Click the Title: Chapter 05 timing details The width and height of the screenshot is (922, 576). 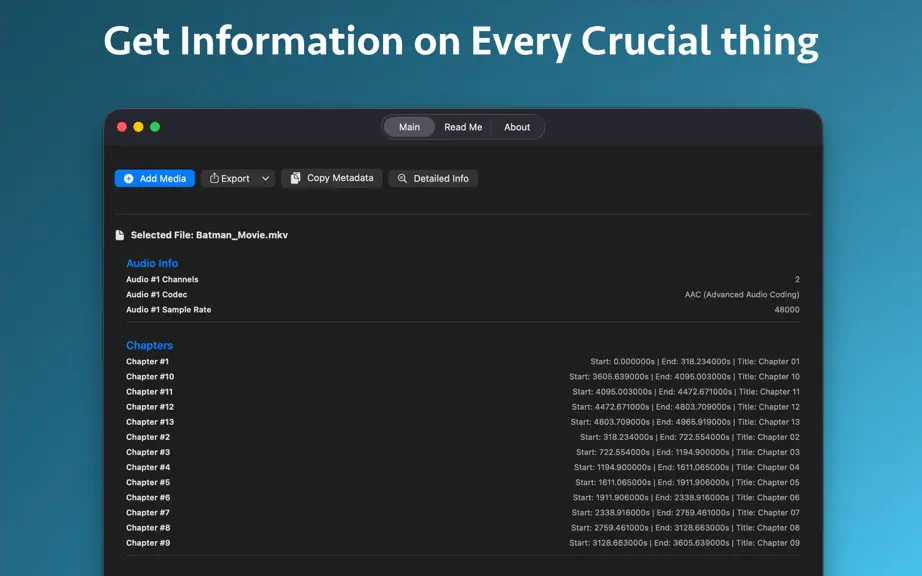687,483
